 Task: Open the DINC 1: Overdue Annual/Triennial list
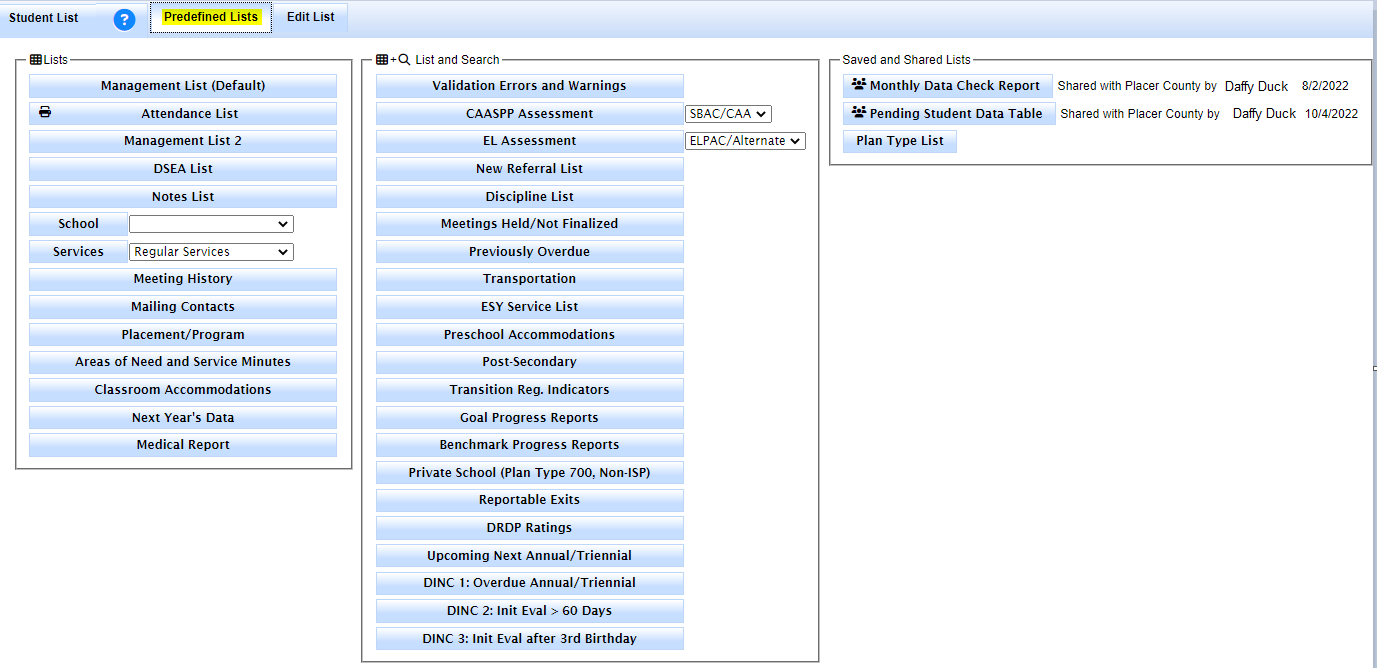(x=529, y=582)
